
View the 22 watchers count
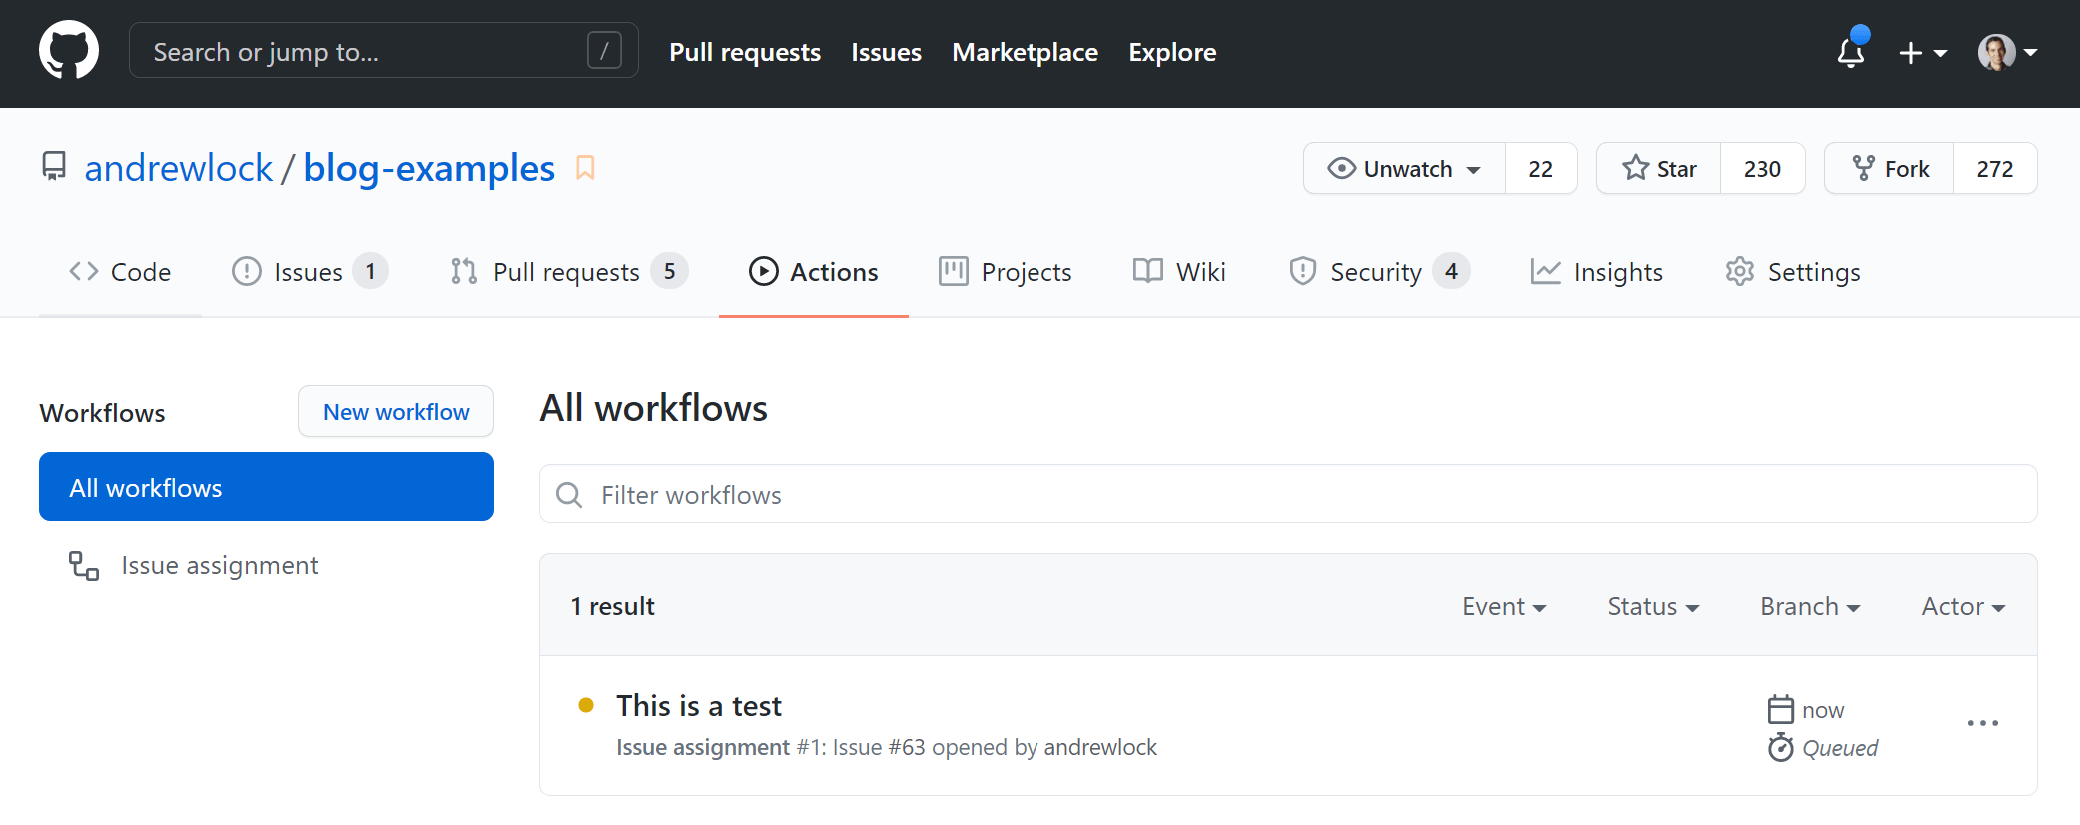(x=1541, y=169)
